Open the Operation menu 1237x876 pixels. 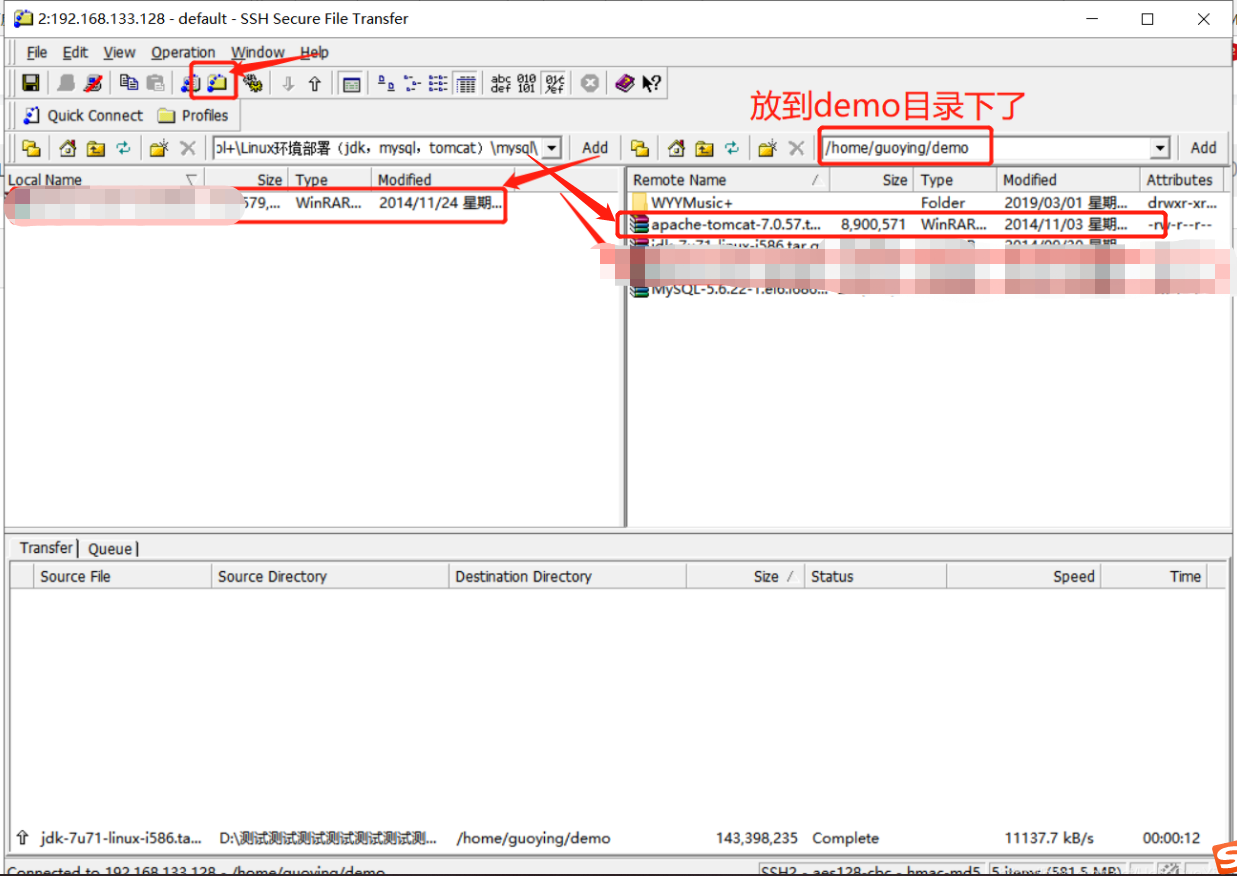pyautogui.click(x=183, y=52)
